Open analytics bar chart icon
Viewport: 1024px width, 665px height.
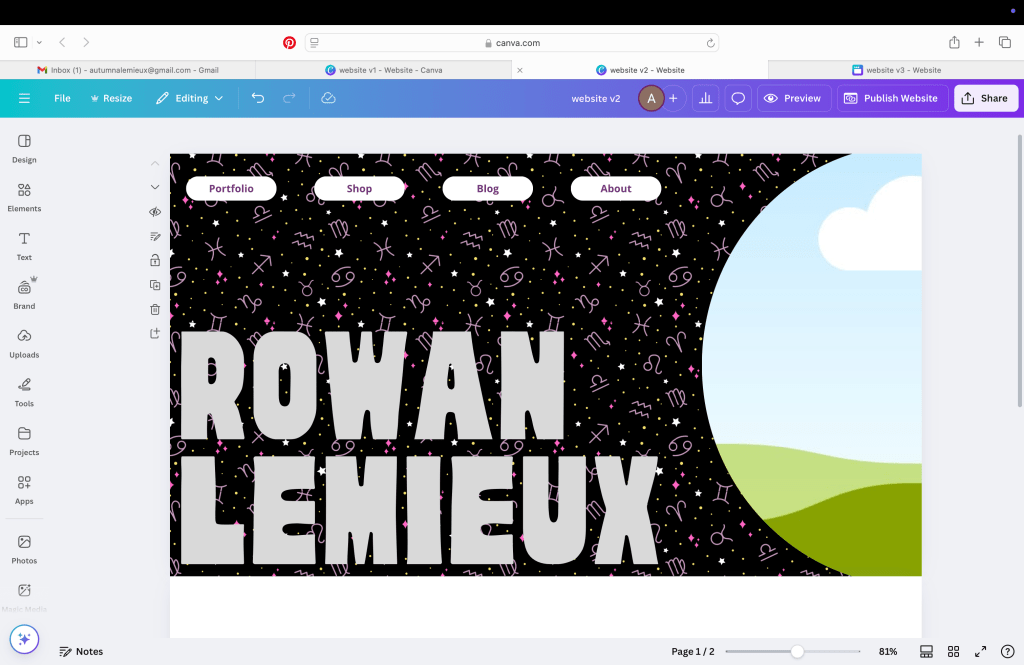click(705, 98)
